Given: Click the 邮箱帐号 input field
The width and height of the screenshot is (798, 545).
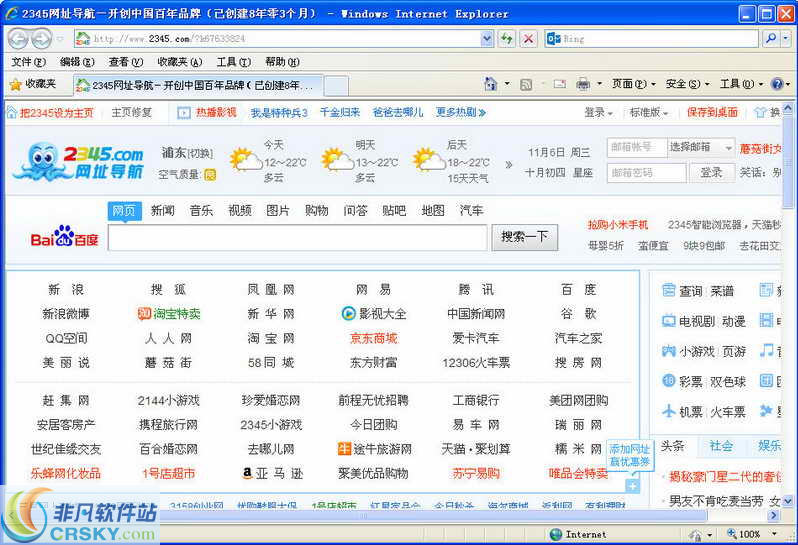Looking at the screenshot, I should [x=637, y=147].
